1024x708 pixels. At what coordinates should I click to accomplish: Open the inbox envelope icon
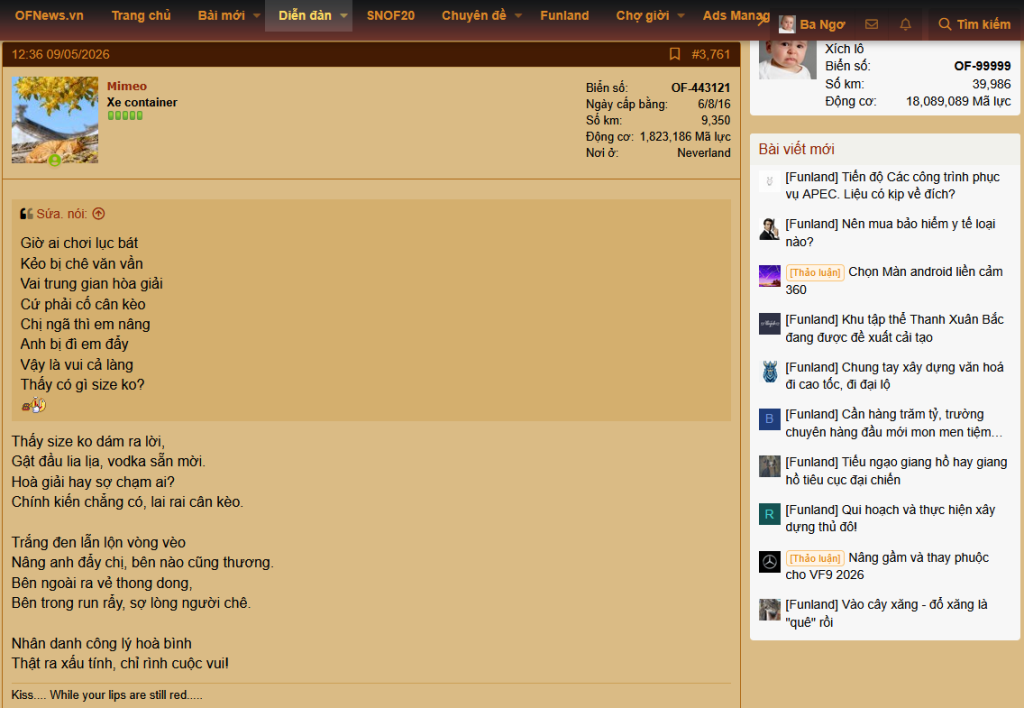[871, 24]
